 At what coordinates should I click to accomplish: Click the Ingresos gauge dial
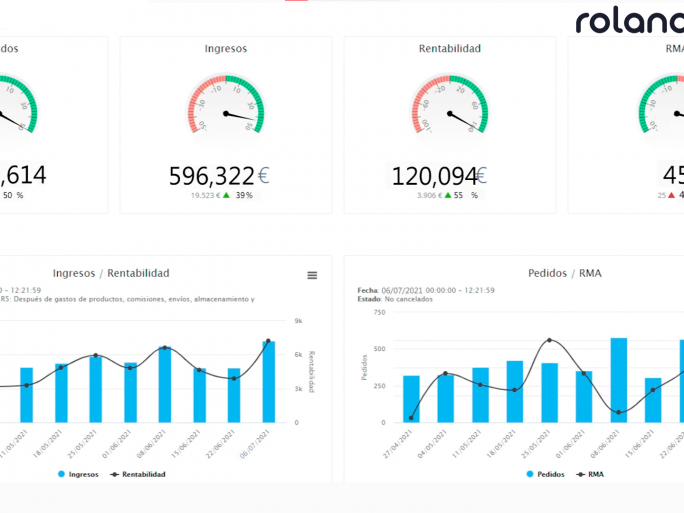tap(226, 106)
